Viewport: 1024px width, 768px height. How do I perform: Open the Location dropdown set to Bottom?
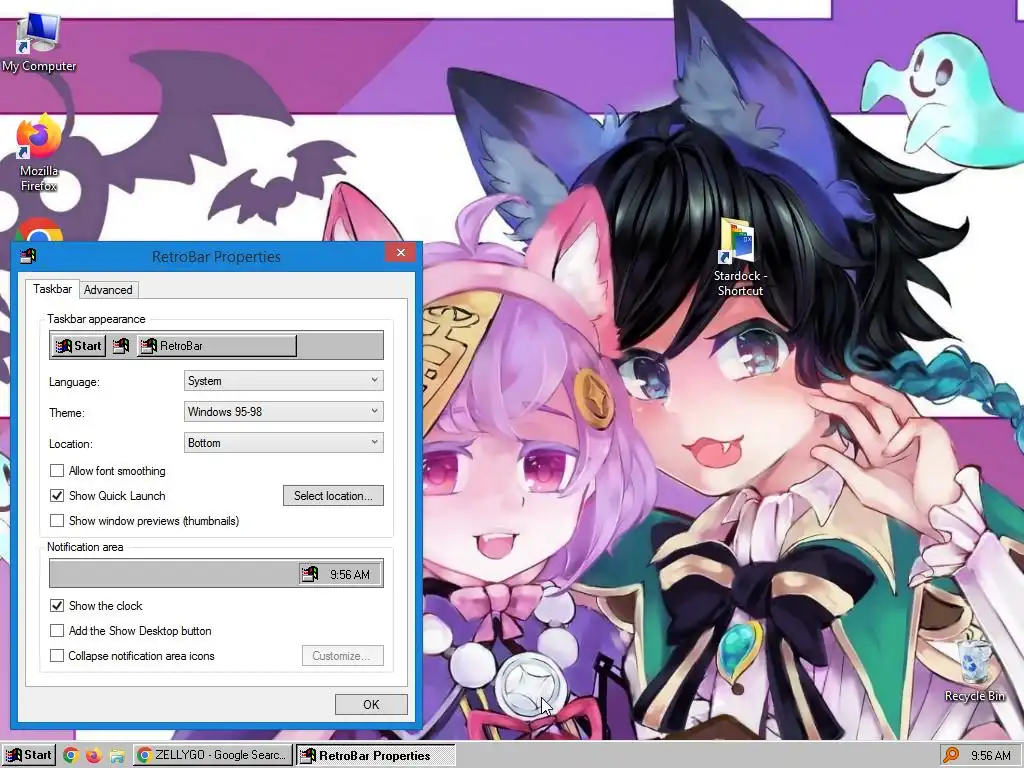(x=283, y=443)
